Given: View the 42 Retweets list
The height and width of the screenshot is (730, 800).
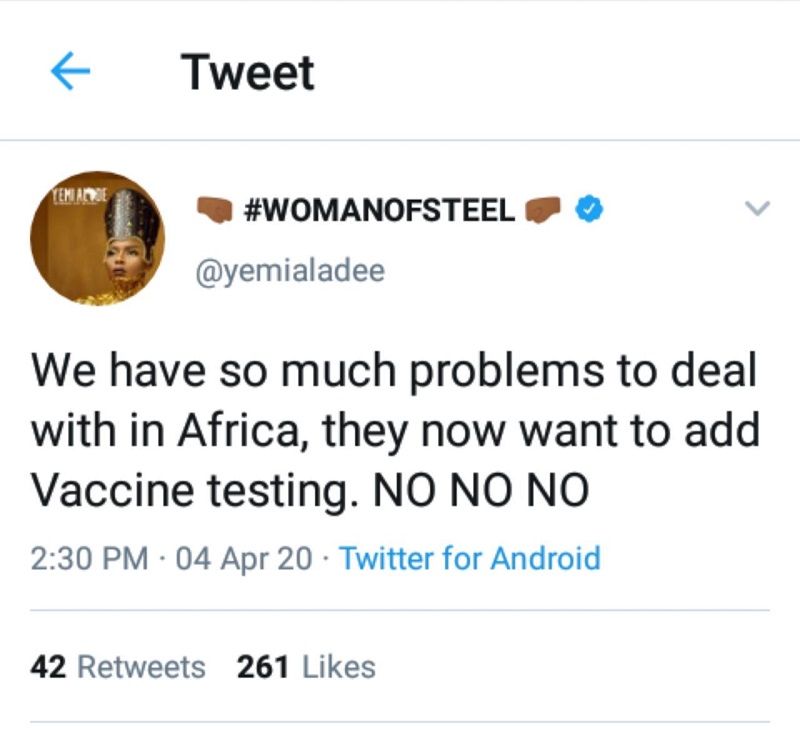Looking at the screenshot, I should point(118,667).
